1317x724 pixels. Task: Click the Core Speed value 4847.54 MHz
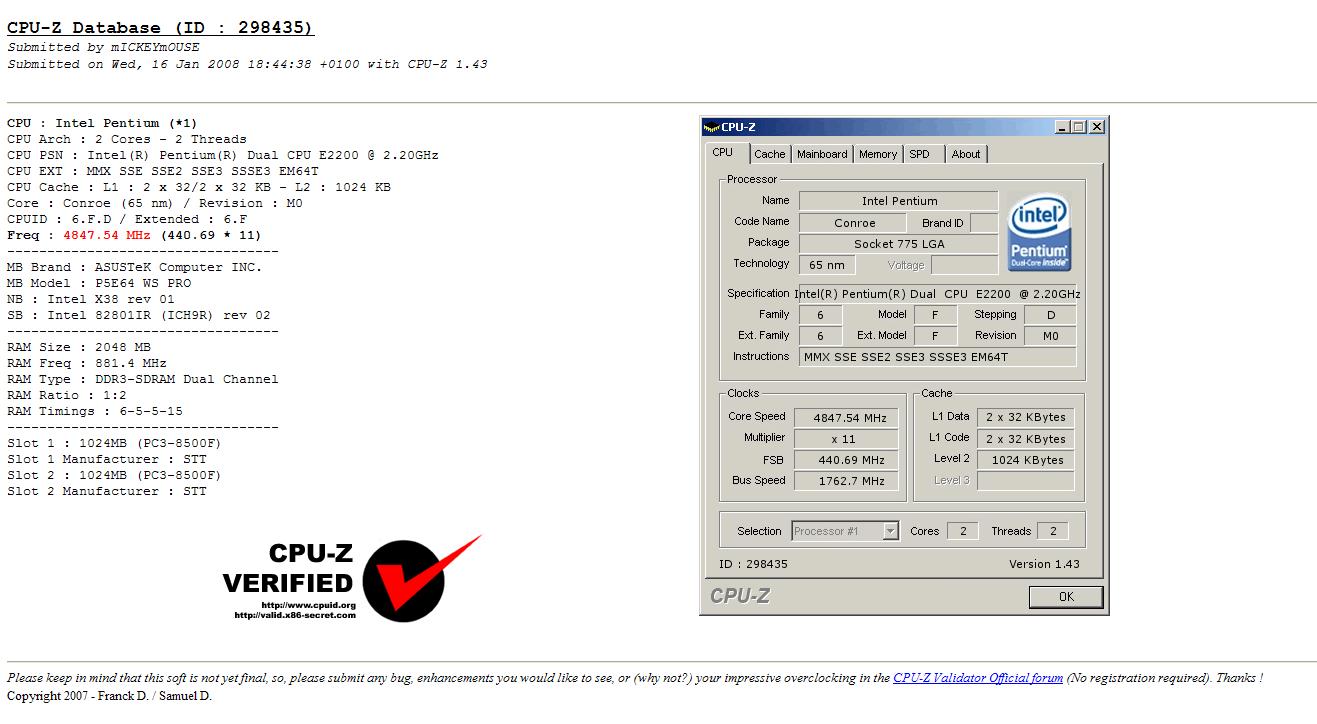coord(846,418)
